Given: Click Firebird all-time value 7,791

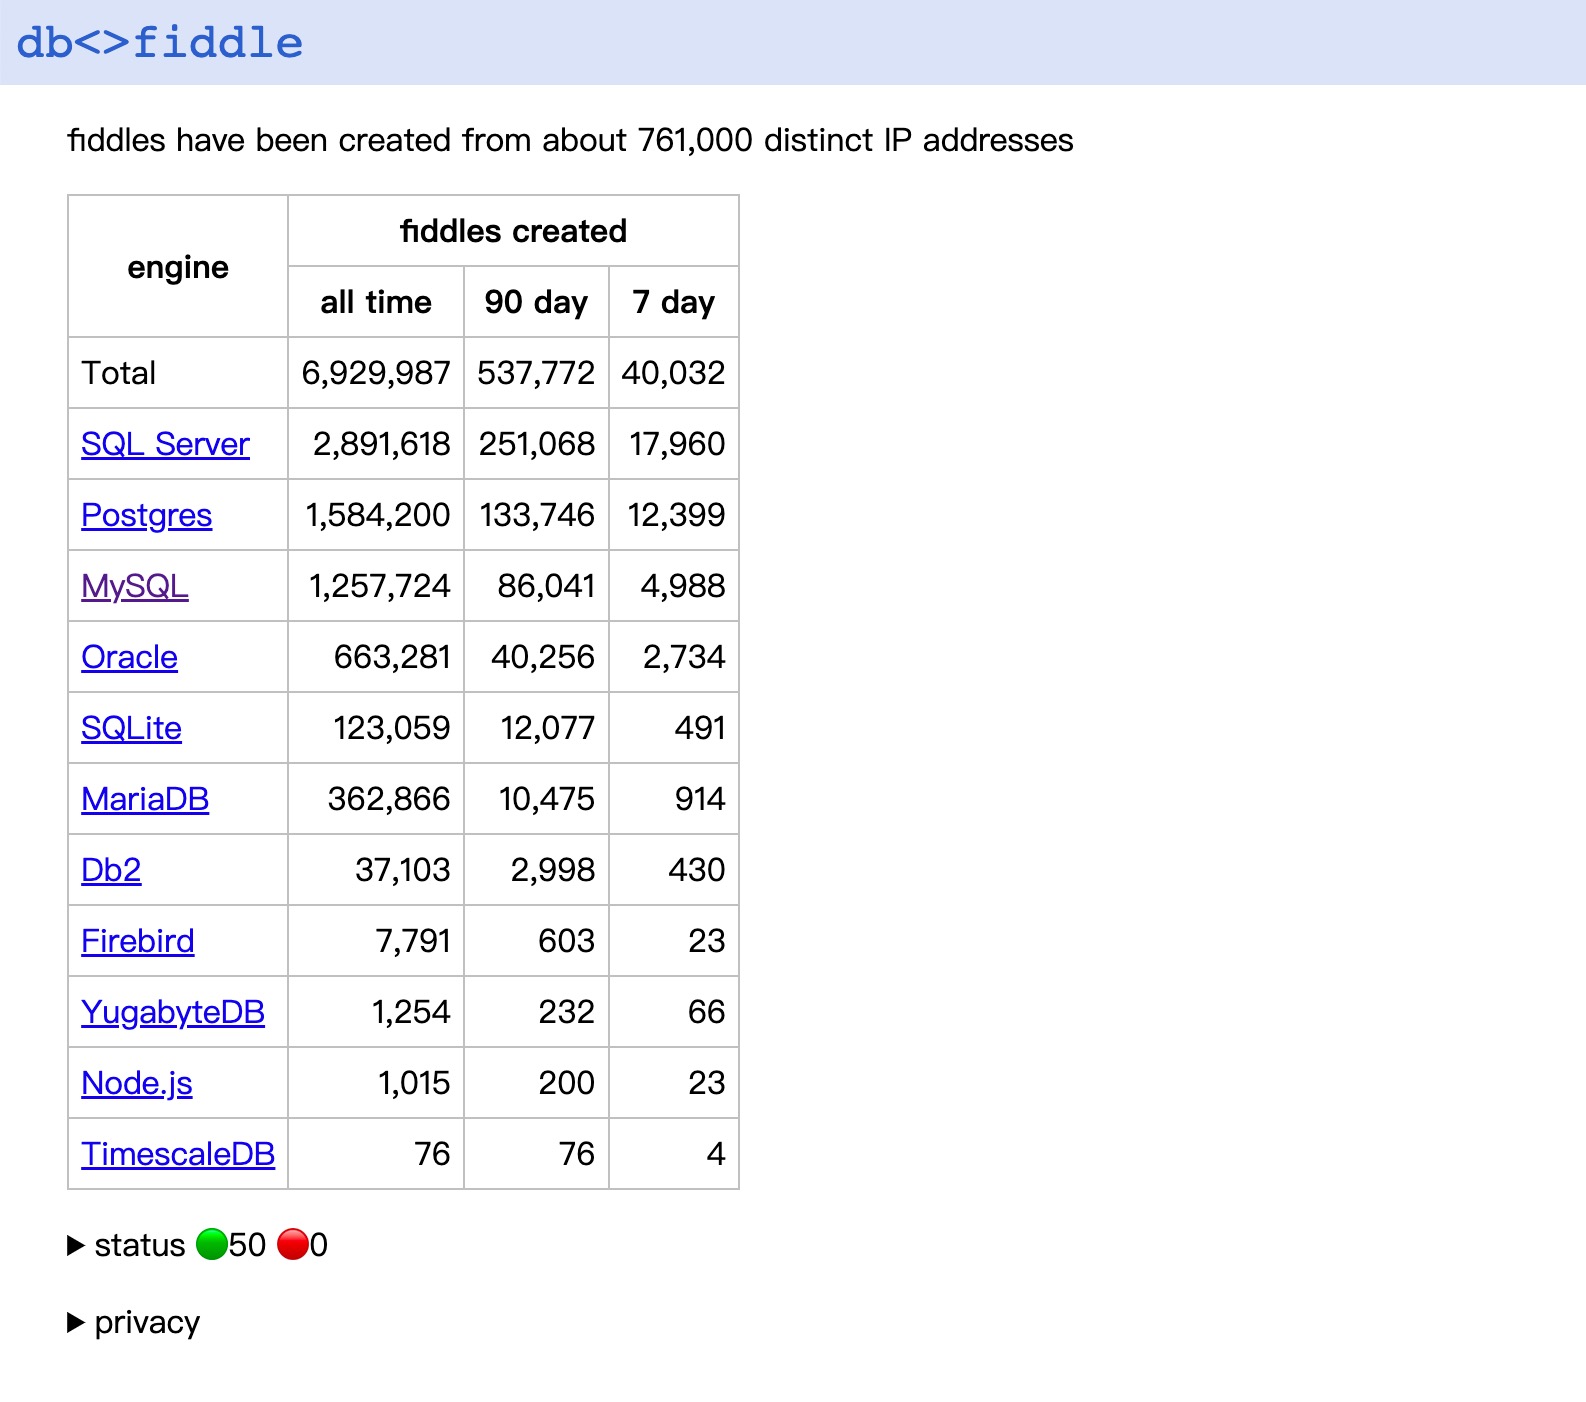Looking at the screenshot, I should click(x=413, y=941).
